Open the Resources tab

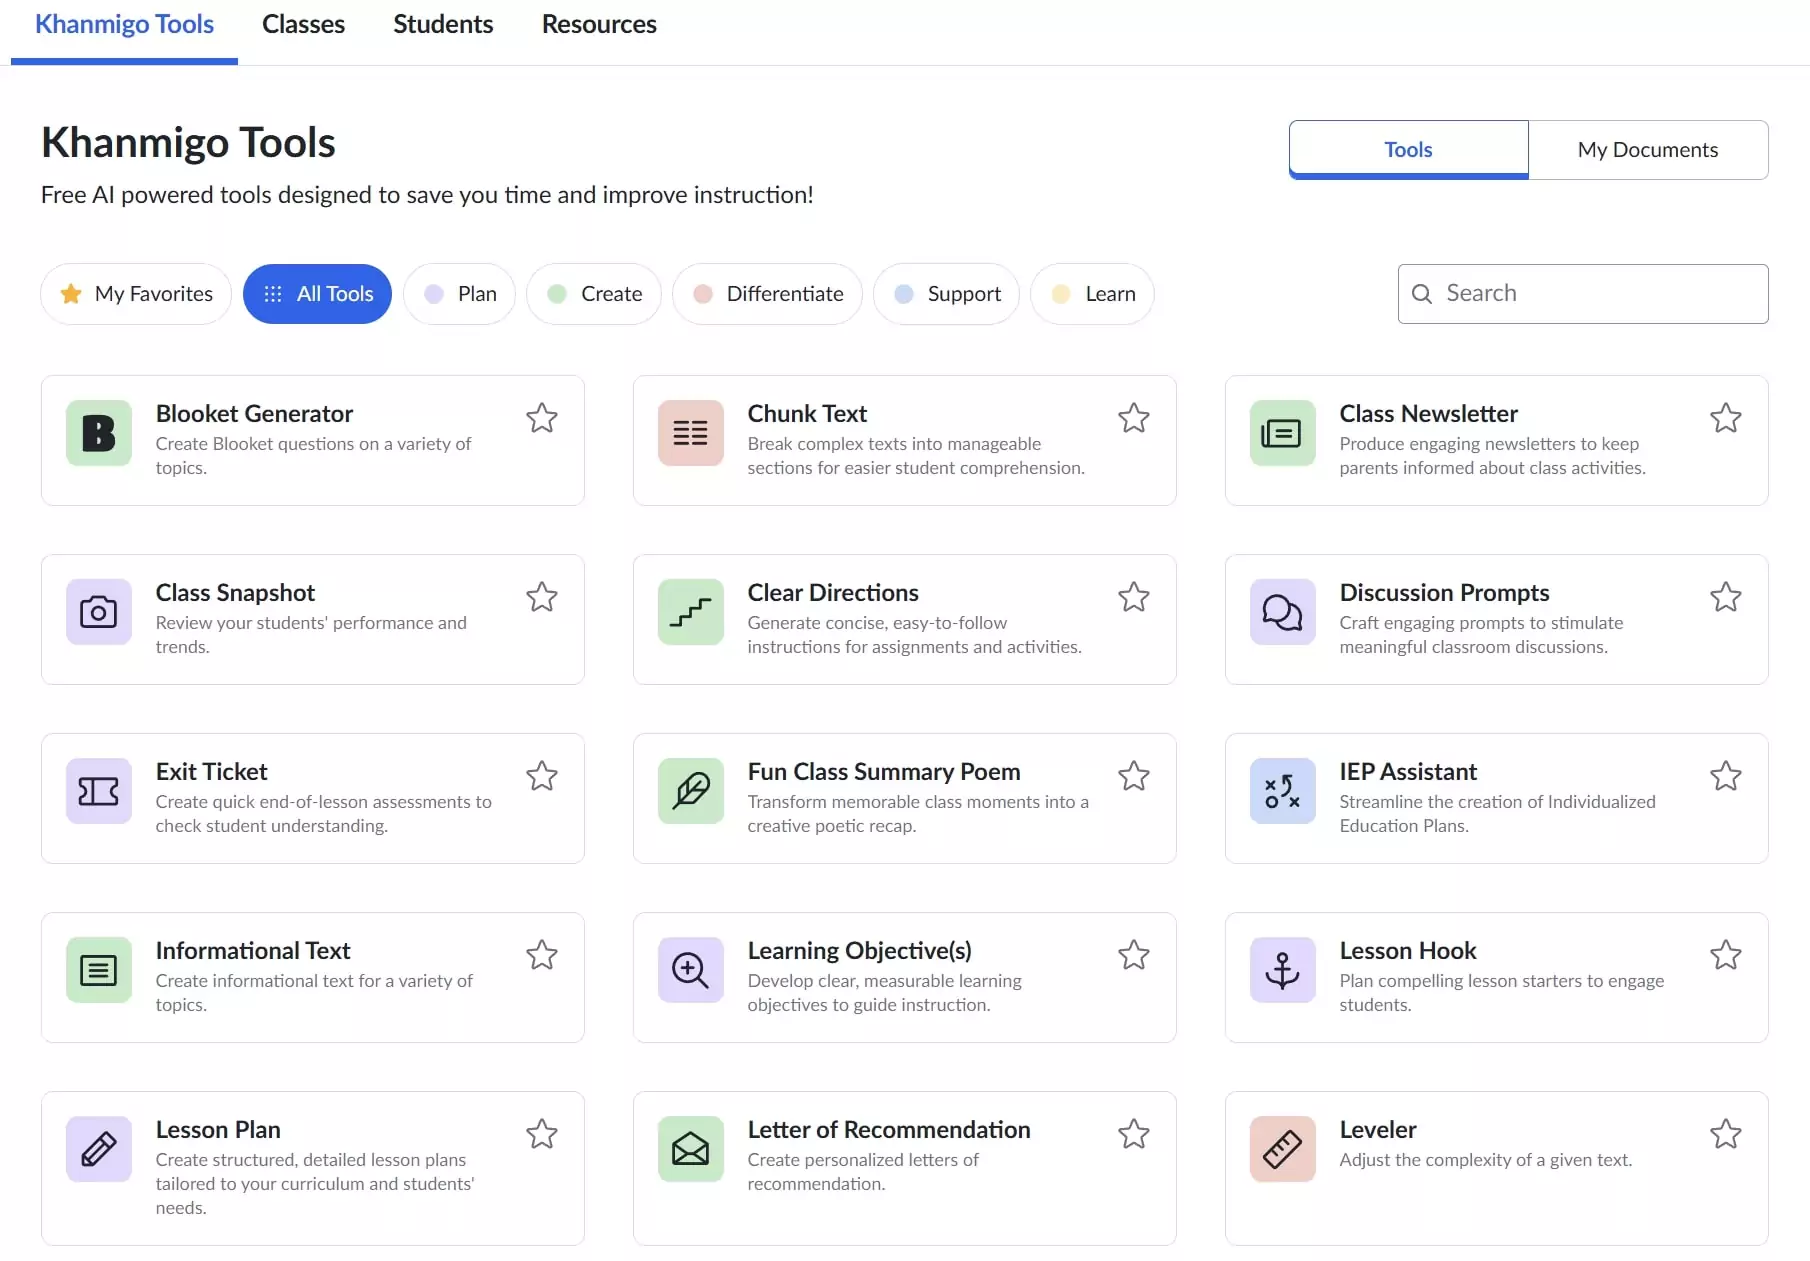coord(599,25)
